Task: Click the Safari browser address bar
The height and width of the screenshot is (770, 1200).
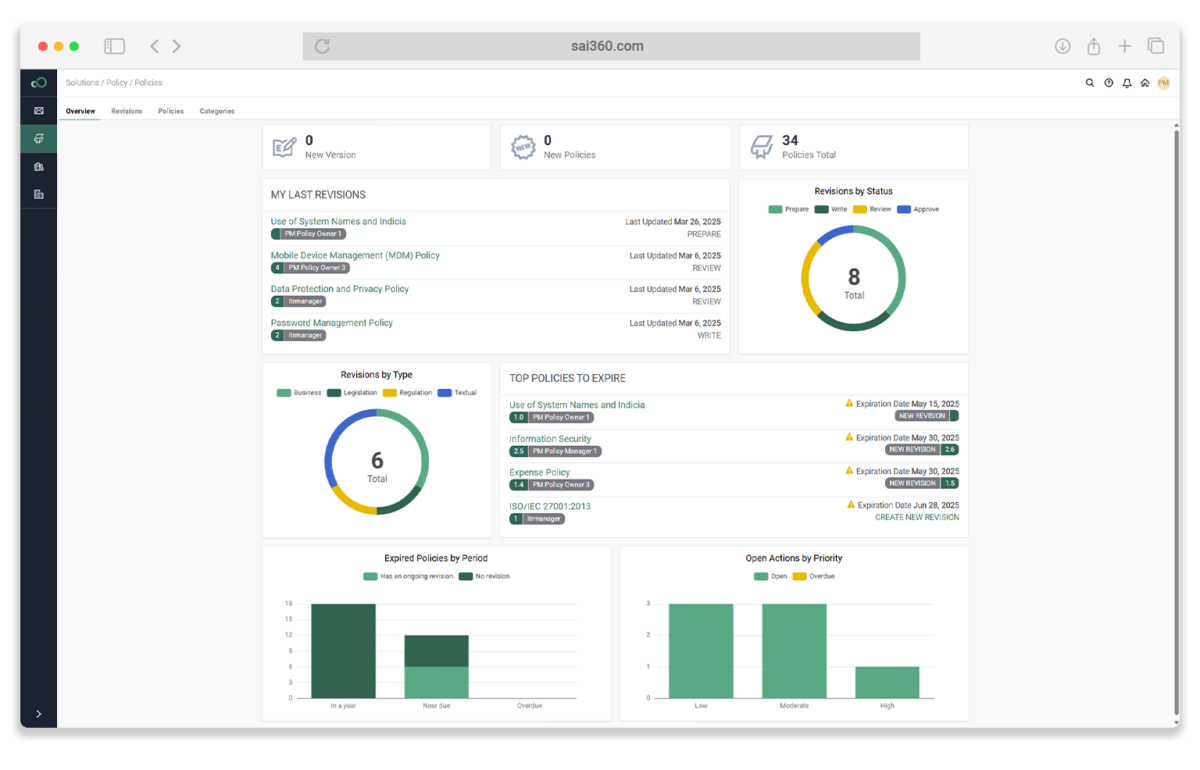Action: coord(611,46)
